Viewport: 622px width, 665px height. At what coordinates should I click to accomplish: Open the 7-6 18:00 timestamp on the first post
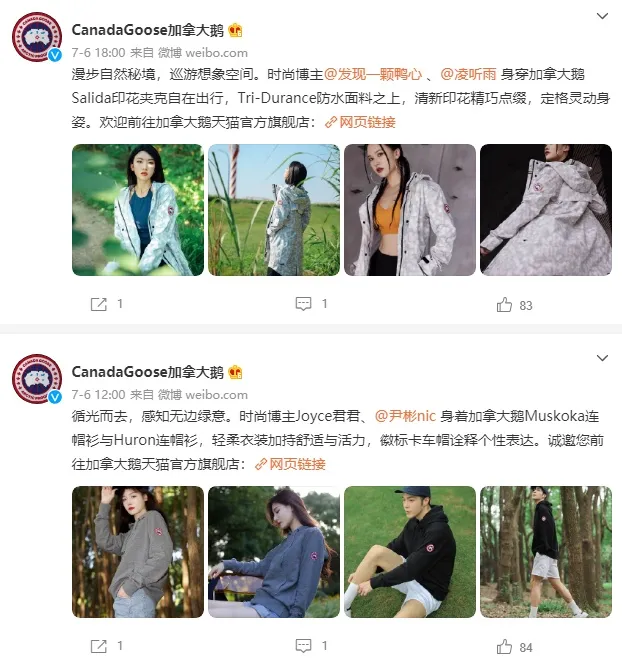point(98,53)
